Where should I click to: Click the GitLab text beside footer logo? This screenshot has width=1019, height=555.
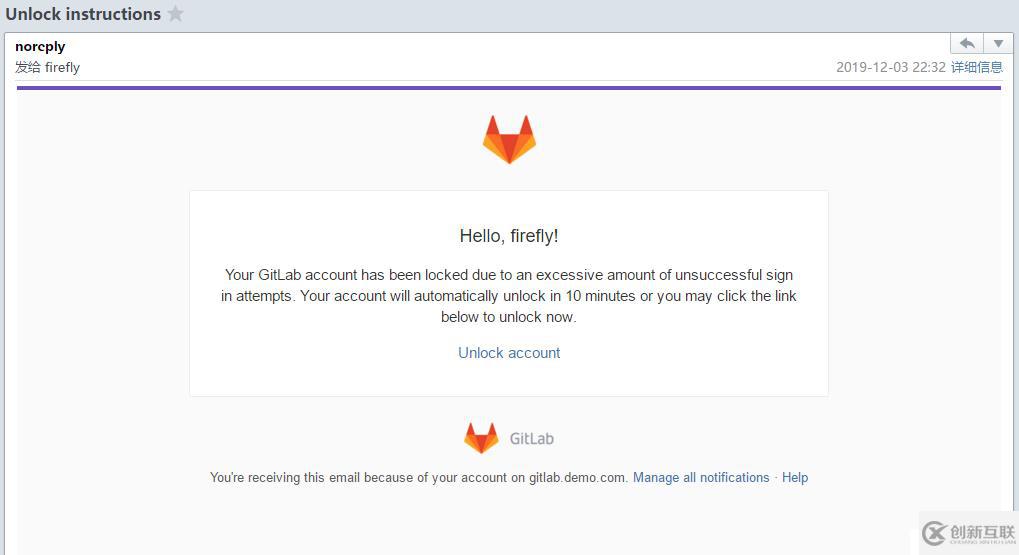pyautogui.click(x=532, y=439)
